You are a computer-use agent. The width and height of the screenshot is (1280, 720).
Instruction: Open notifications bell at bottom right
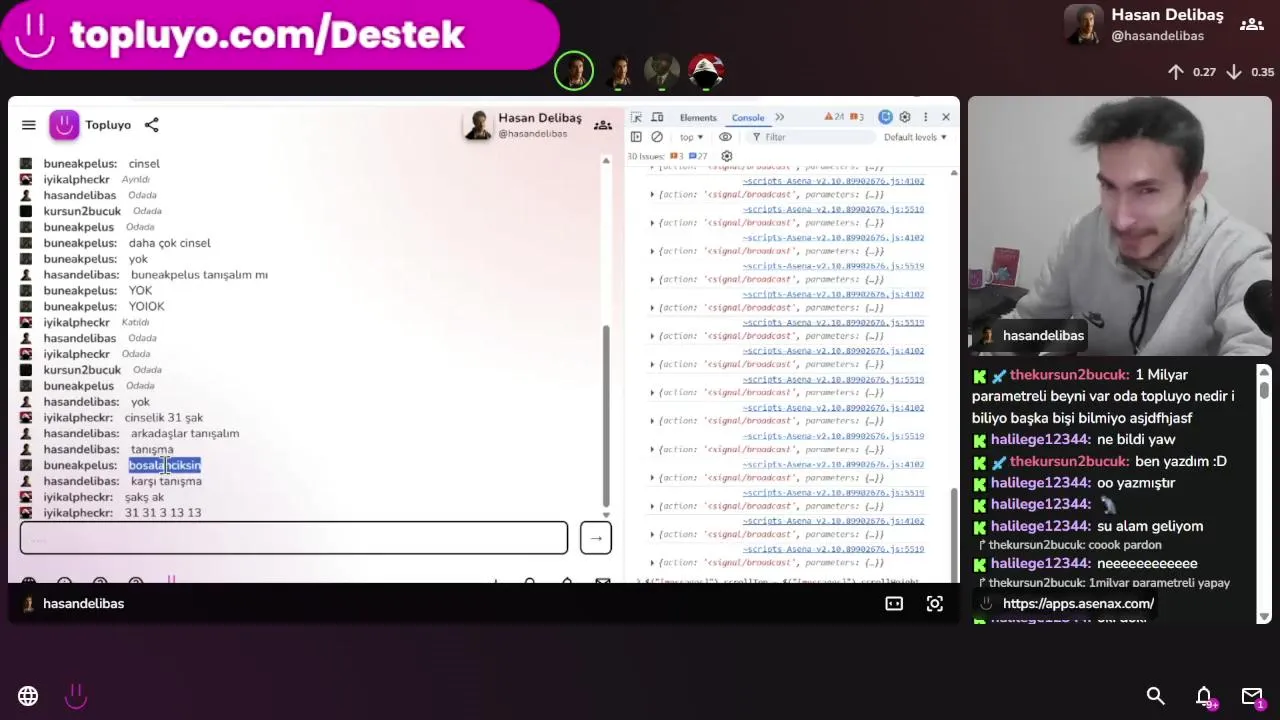coord(1205,697)
